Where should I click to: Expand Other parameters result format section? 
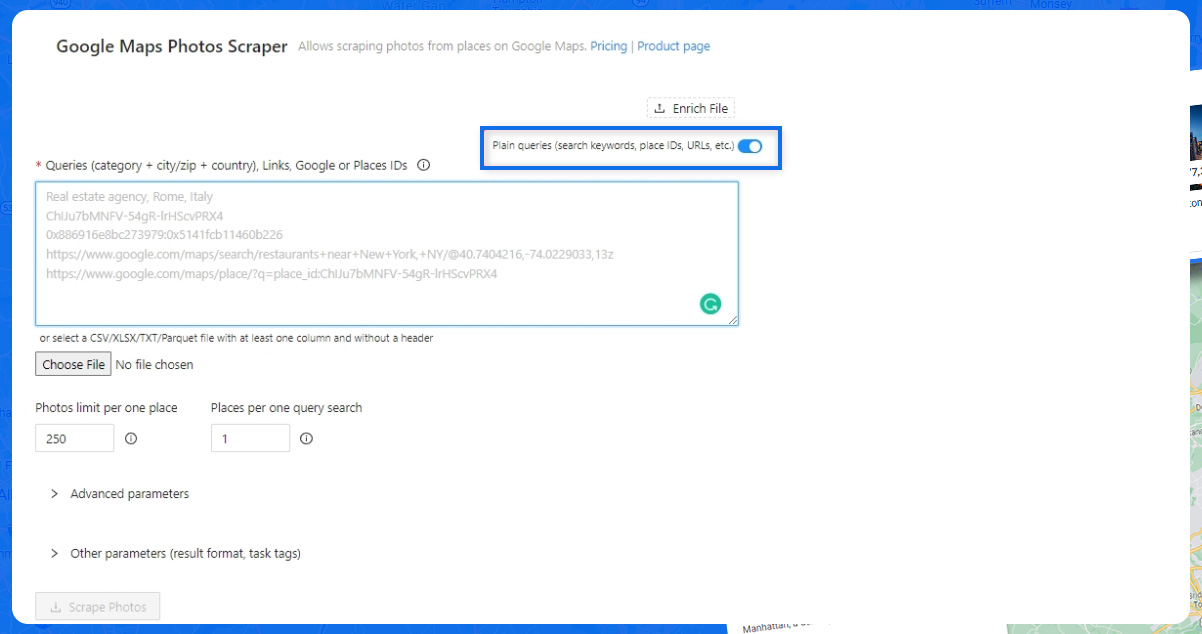pyautogui.click(x=186, y=553)
